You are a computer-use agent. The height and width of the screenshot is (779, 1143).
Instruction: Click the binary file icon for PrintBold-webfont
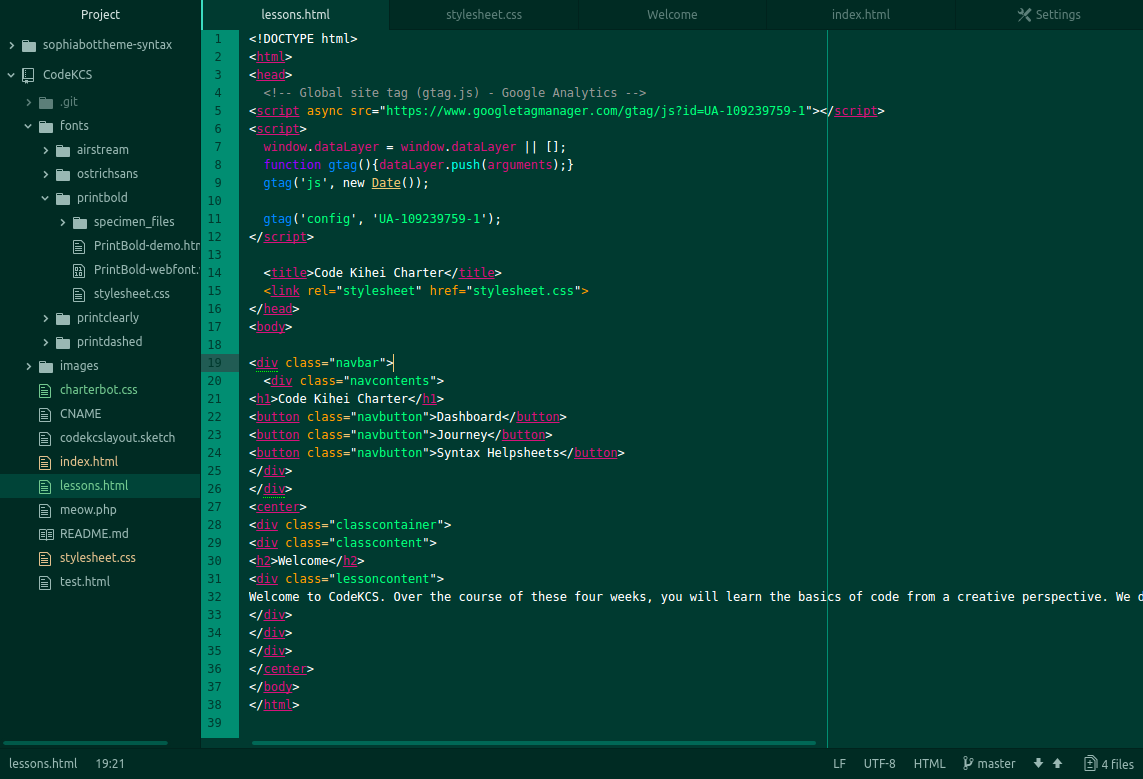tap(79, 270)
